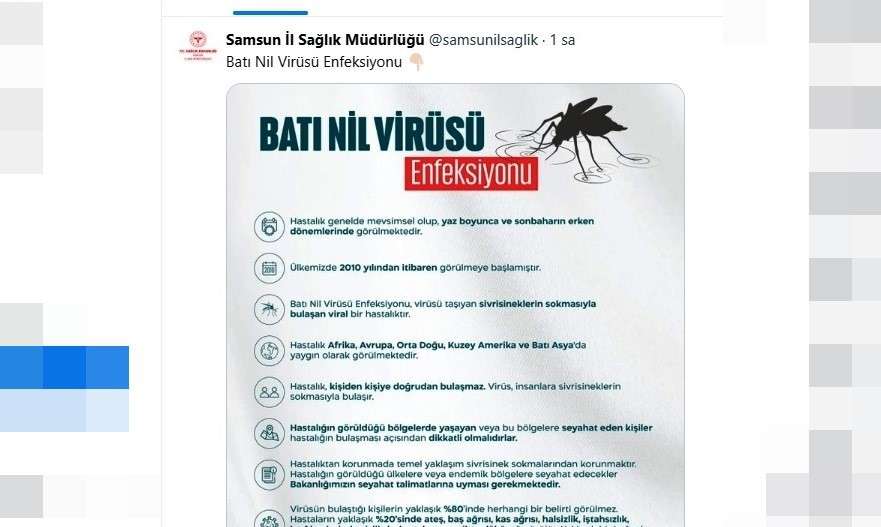Open the tweet's '1 sa' timestamp
881x527 pixels.
click(x=562, y=40)
